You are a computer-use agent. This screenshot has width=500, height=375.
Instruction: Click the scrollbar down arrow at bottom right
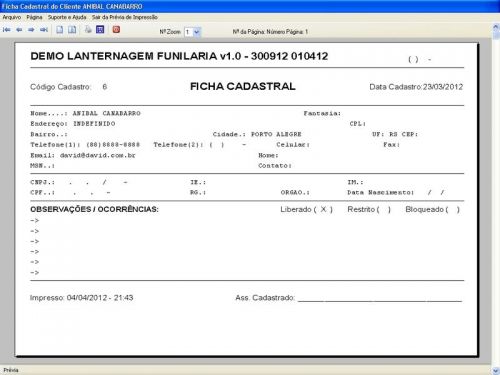496,370
